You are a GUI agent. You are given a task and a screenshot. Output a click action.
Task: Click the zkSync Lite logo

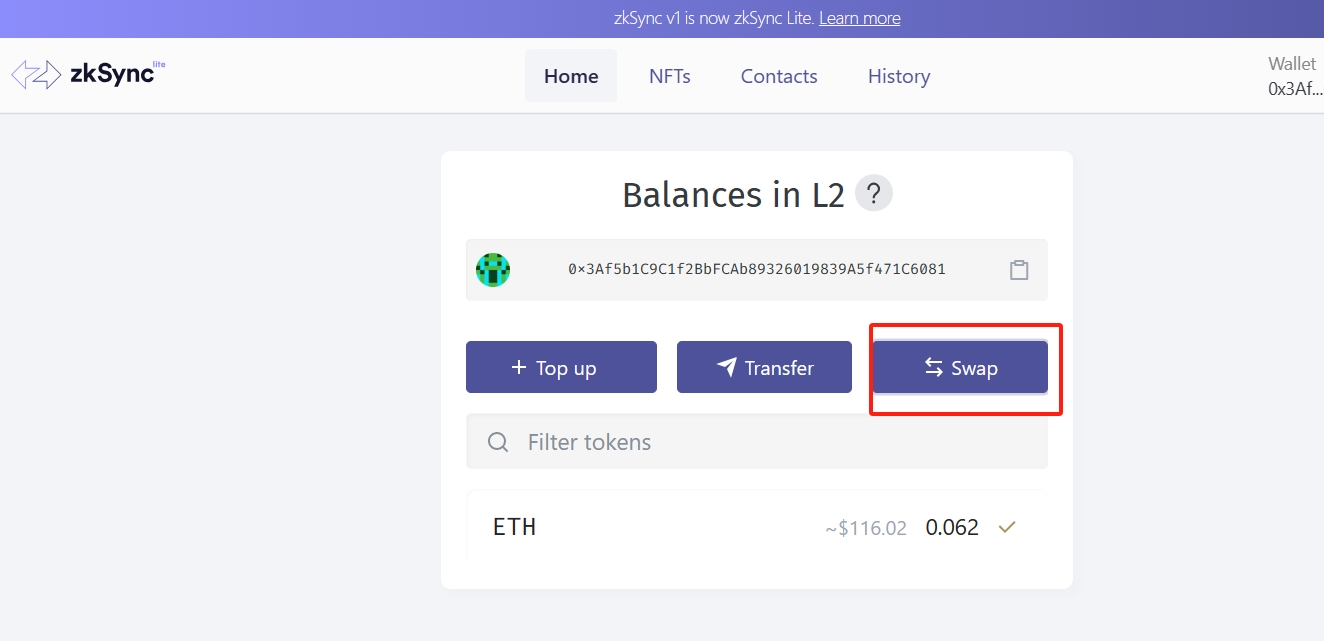click(88, 75)
